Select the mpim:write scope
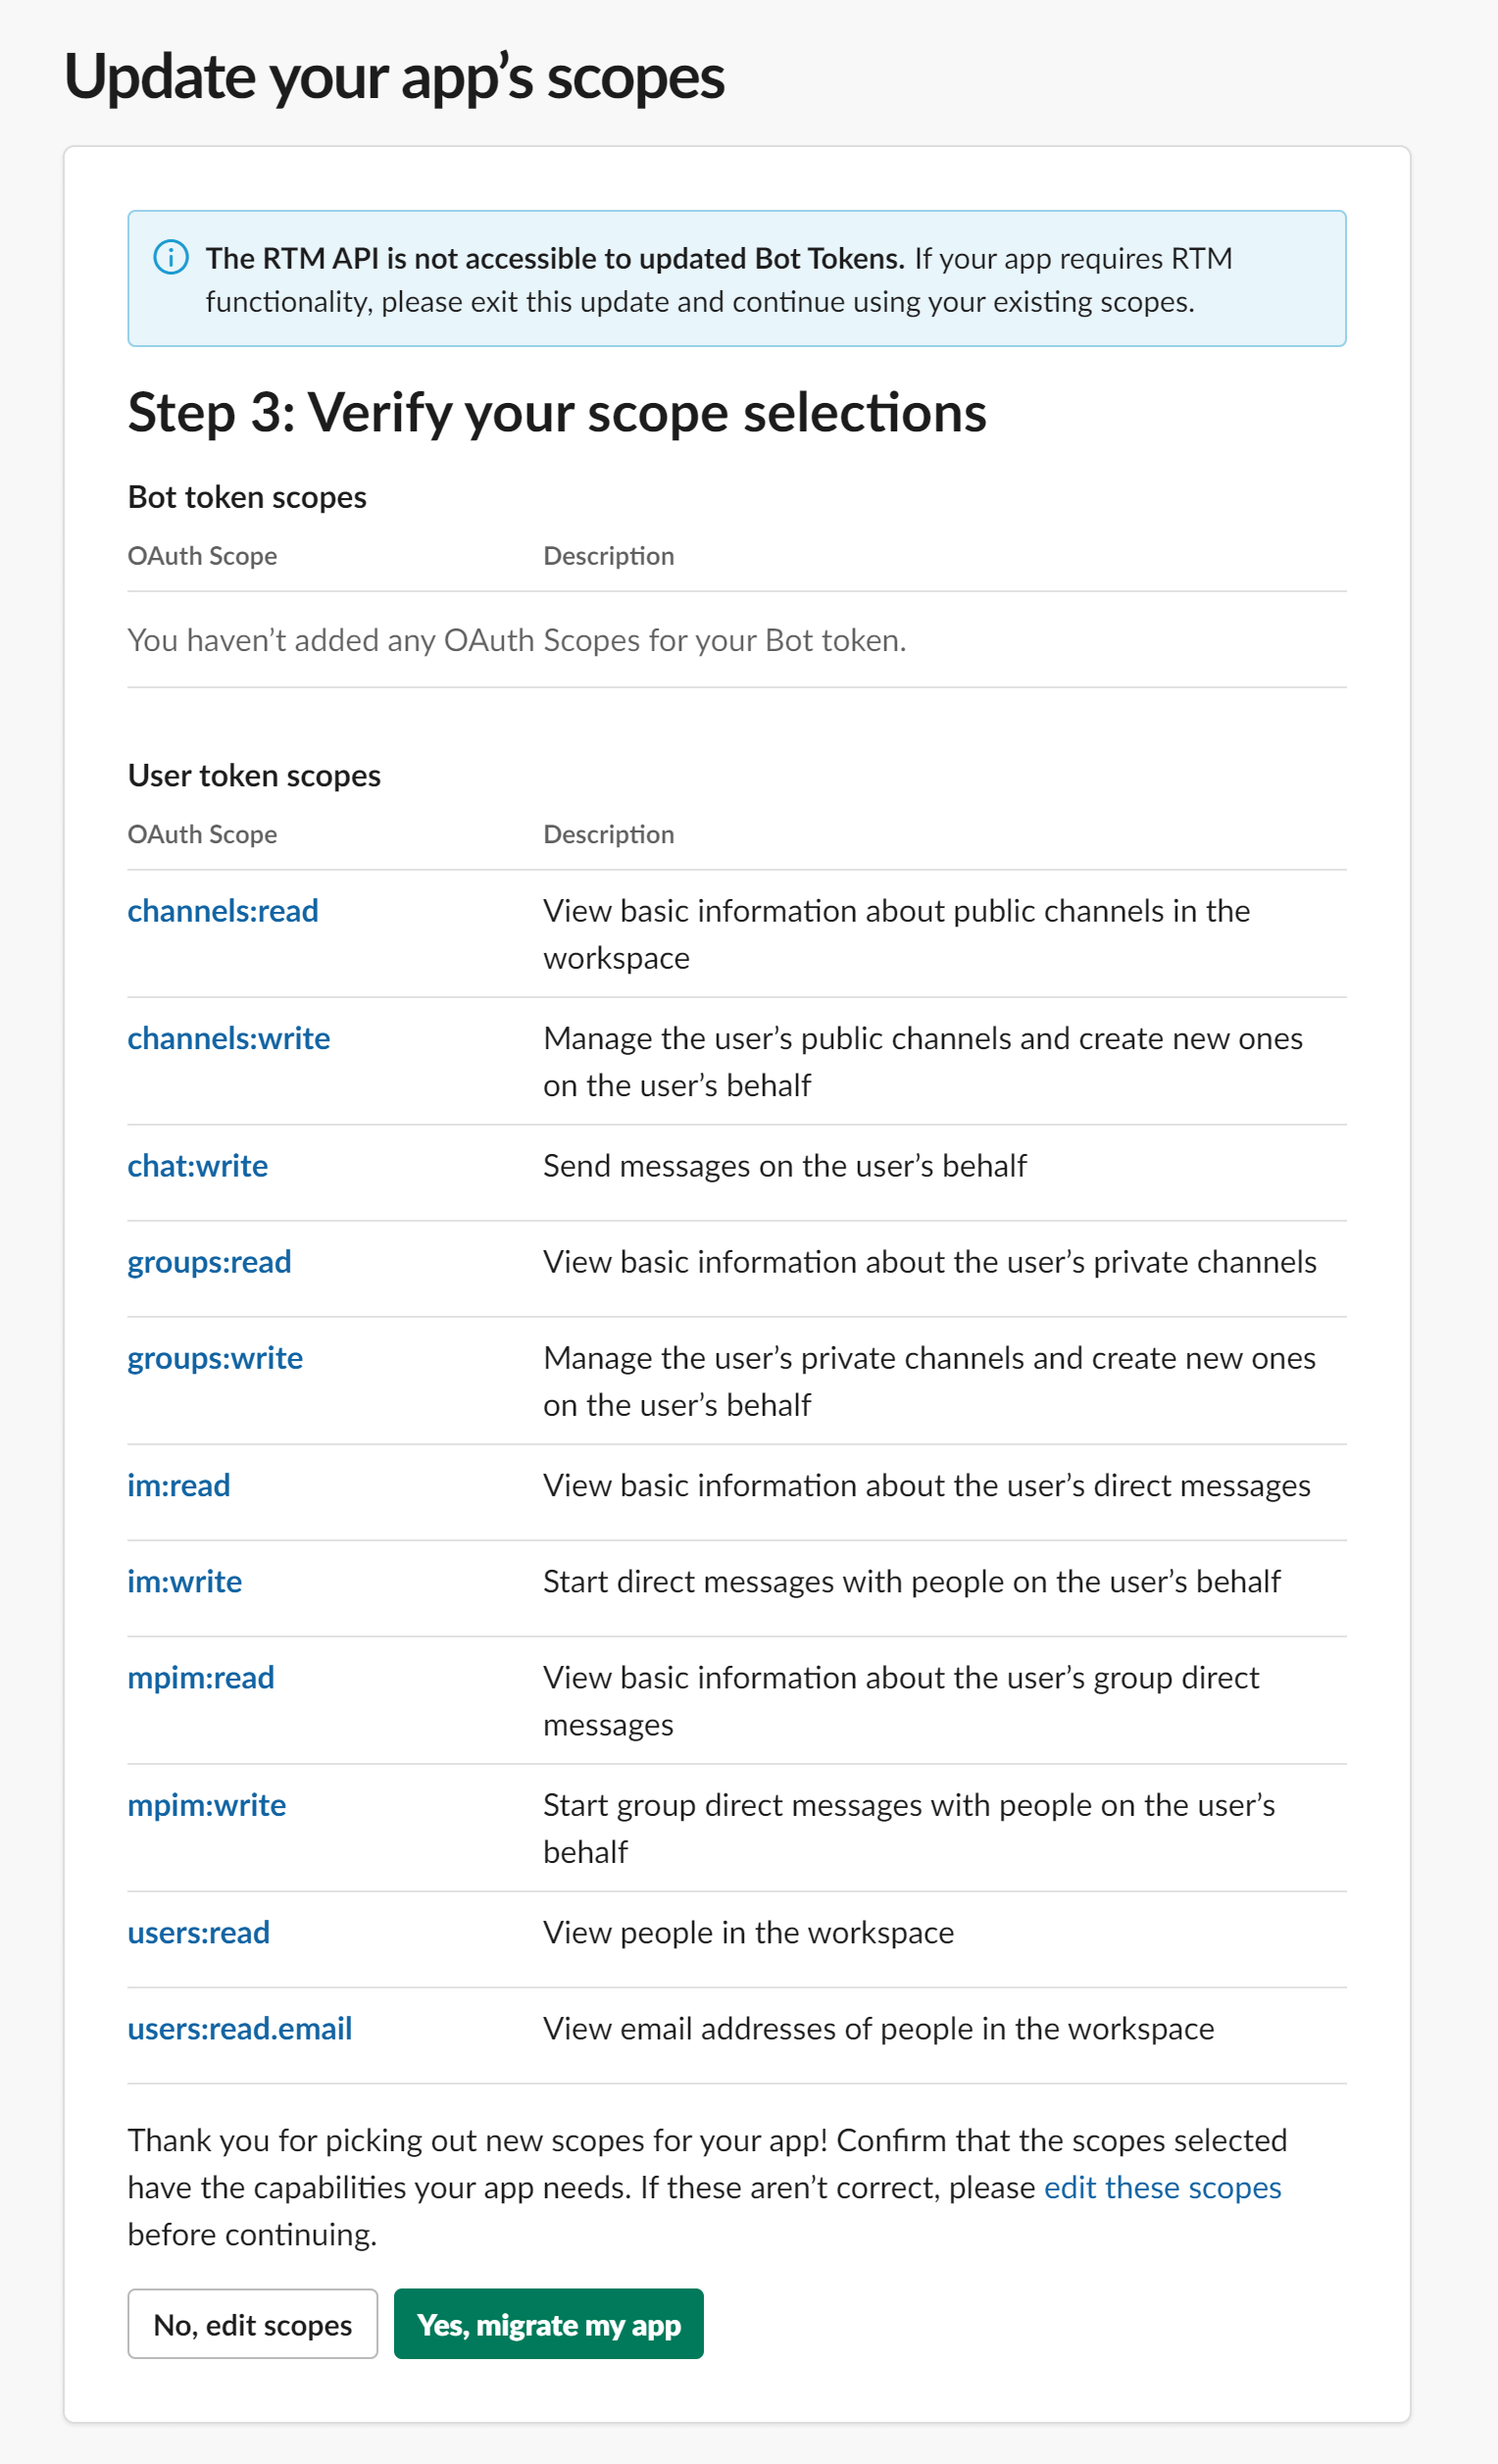Screen dimensions: 1498x2464 [206, 1804]
